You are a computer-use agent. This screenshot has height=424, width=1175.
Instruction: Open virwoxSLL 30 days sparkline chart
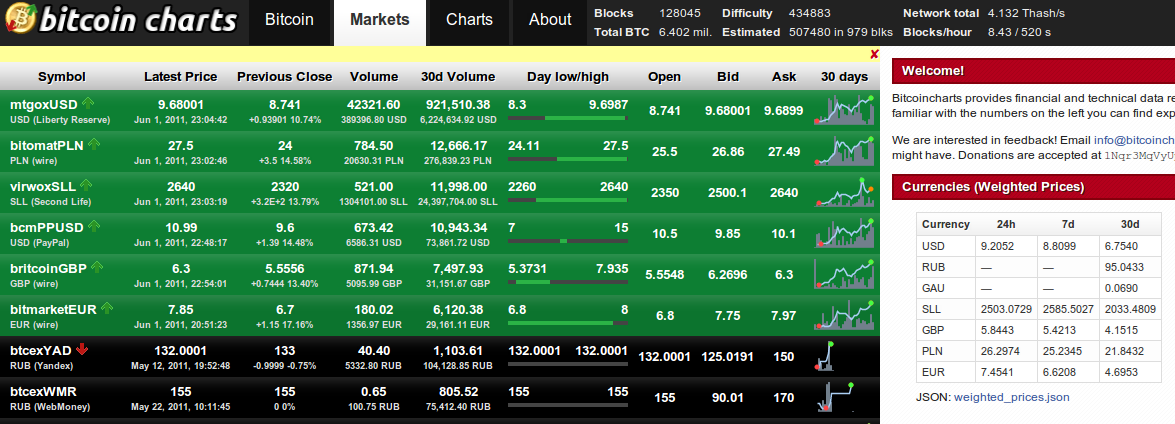[845, 192]
